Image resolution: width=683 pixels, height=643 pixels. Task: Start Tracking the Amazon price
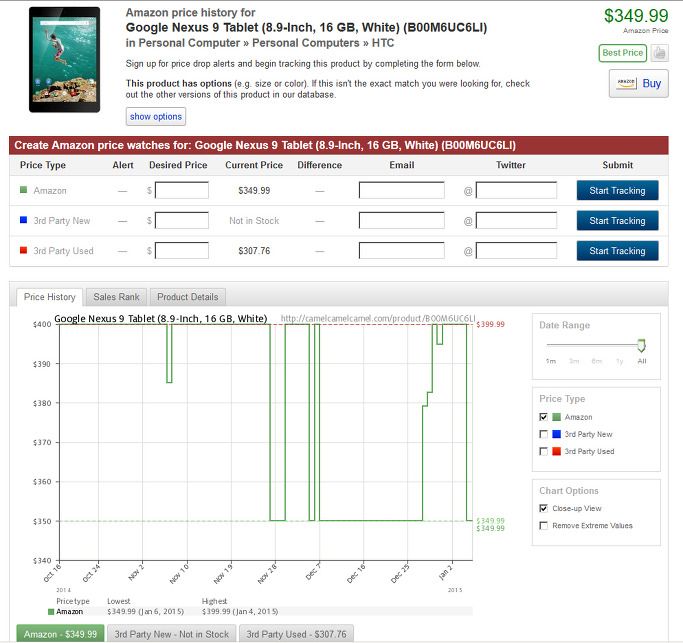617,190
